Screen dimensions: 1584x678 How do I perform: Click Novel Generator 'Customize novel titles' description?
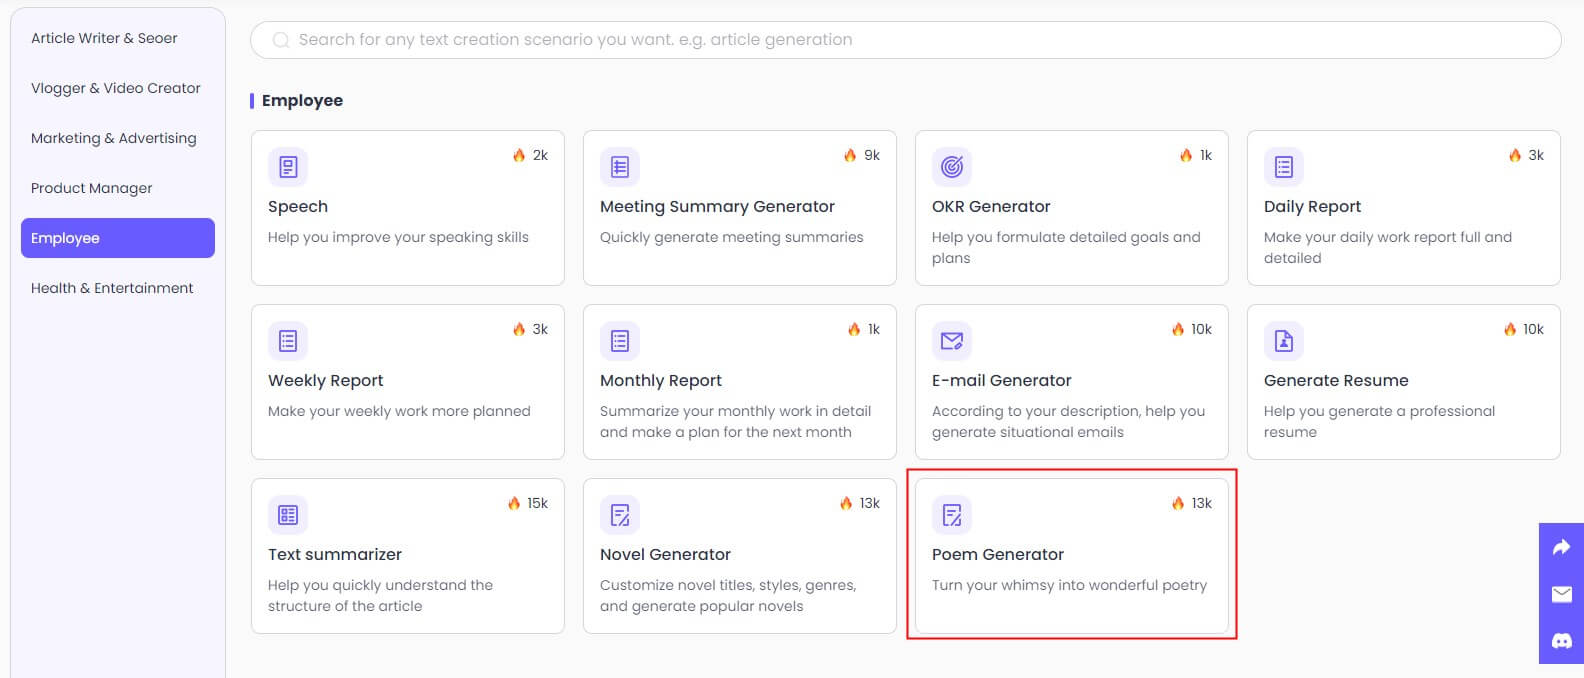(x=728, y=595)
